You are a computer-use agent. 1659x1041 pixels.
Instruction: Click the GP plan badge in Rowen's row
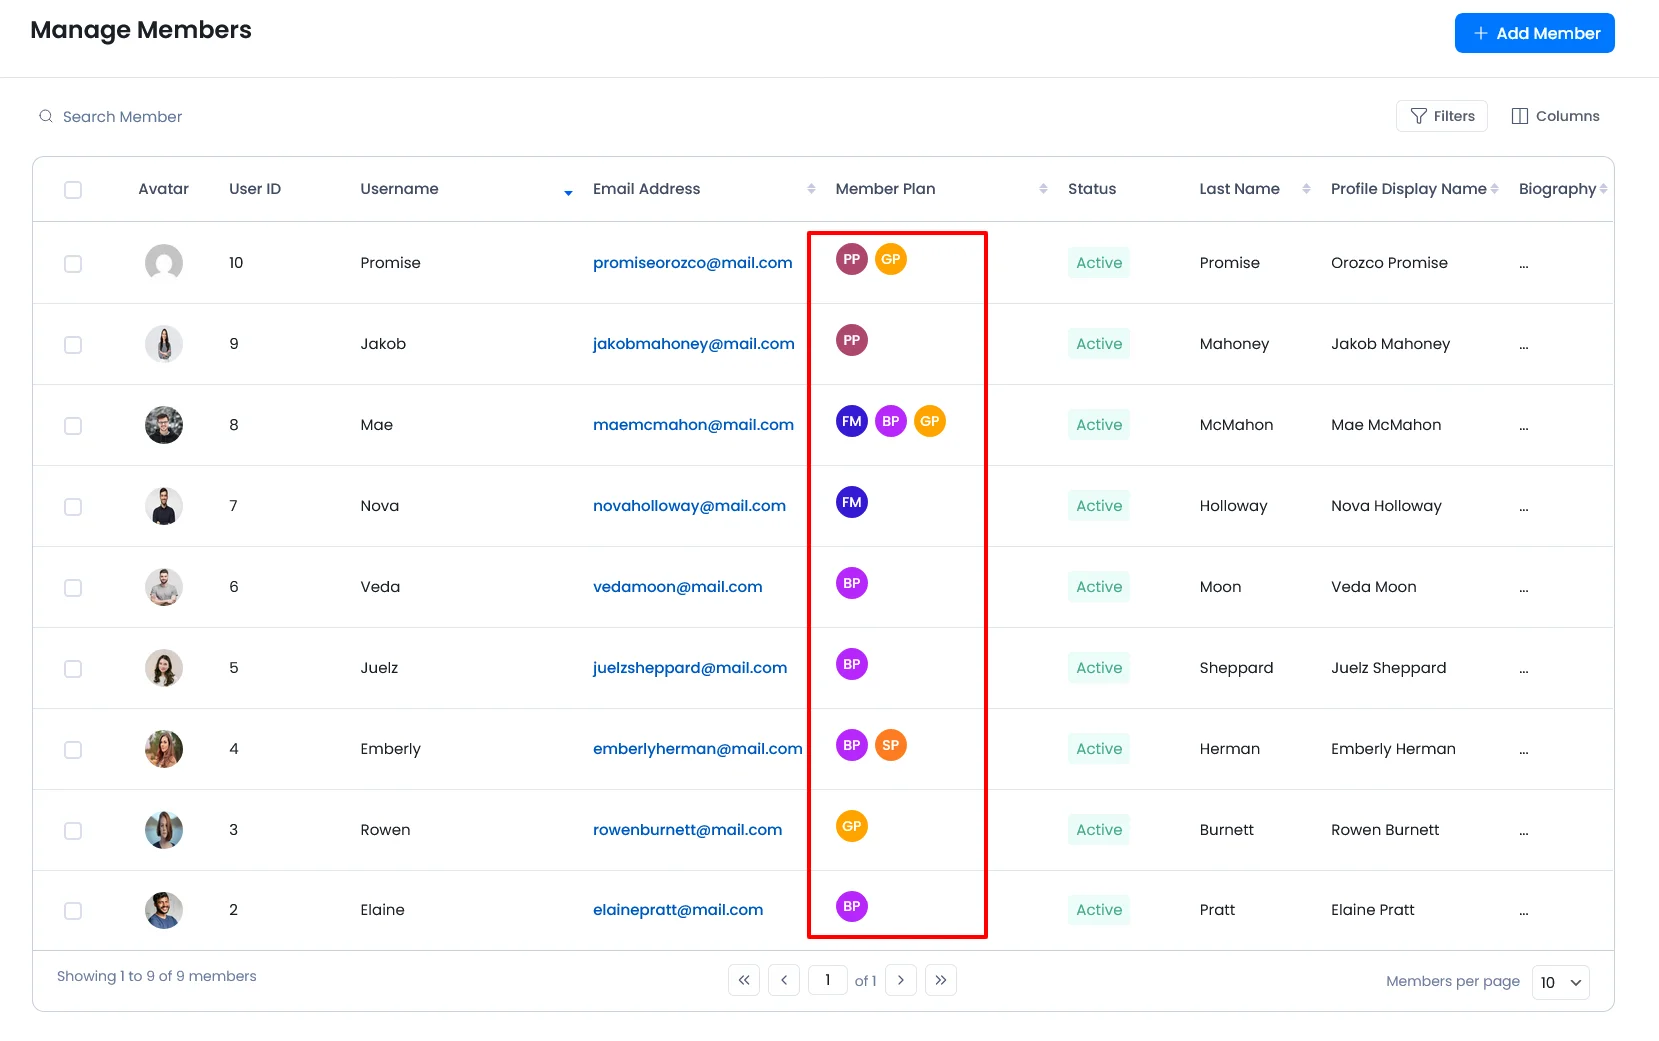[x=851, y=826]
